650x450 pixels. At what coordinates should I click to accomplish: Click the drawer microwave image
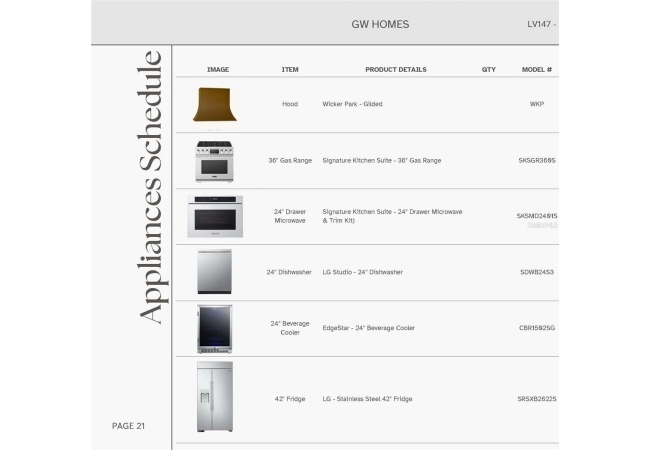215,216
